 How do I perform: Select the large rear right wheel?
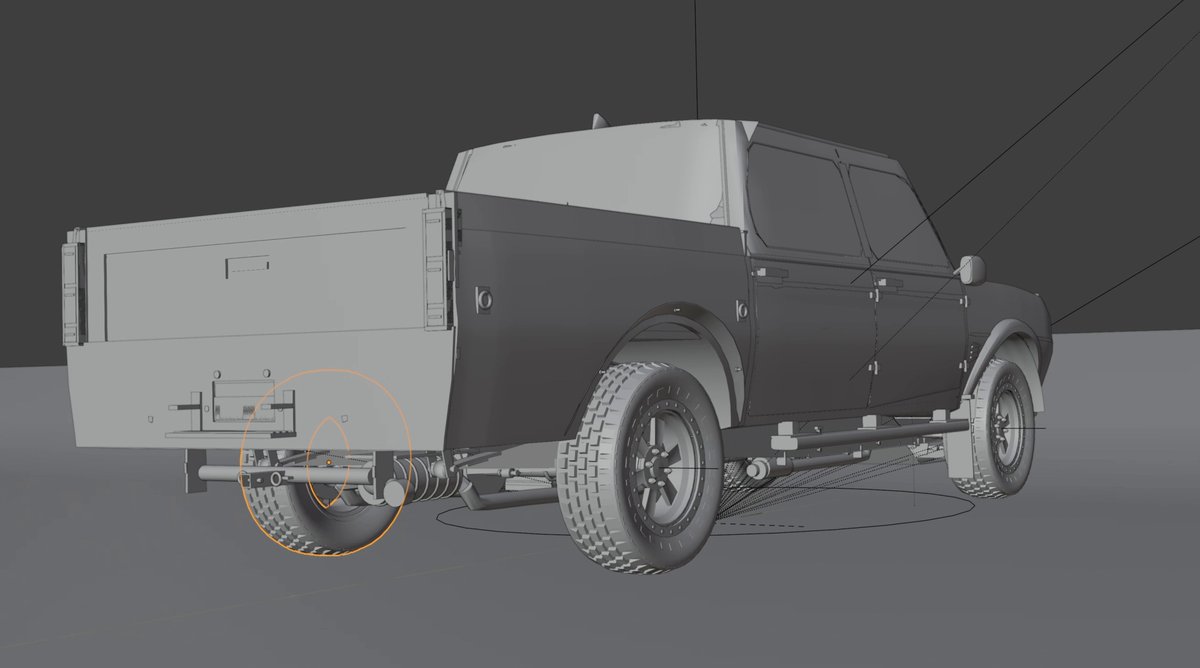click(639, 468)
